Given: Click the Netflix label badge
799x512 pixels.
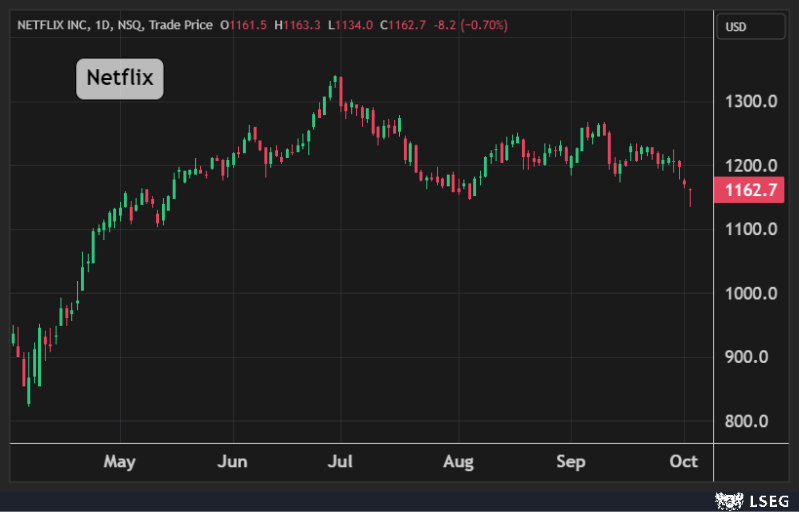Looking at the screenshot, I should click(119, 78).
